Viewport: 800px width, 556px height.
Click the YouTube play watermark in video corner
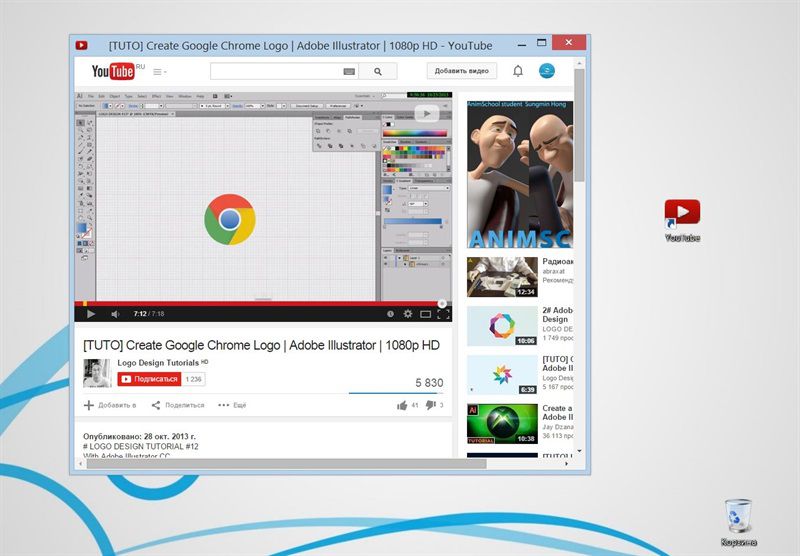coord(427,113)
